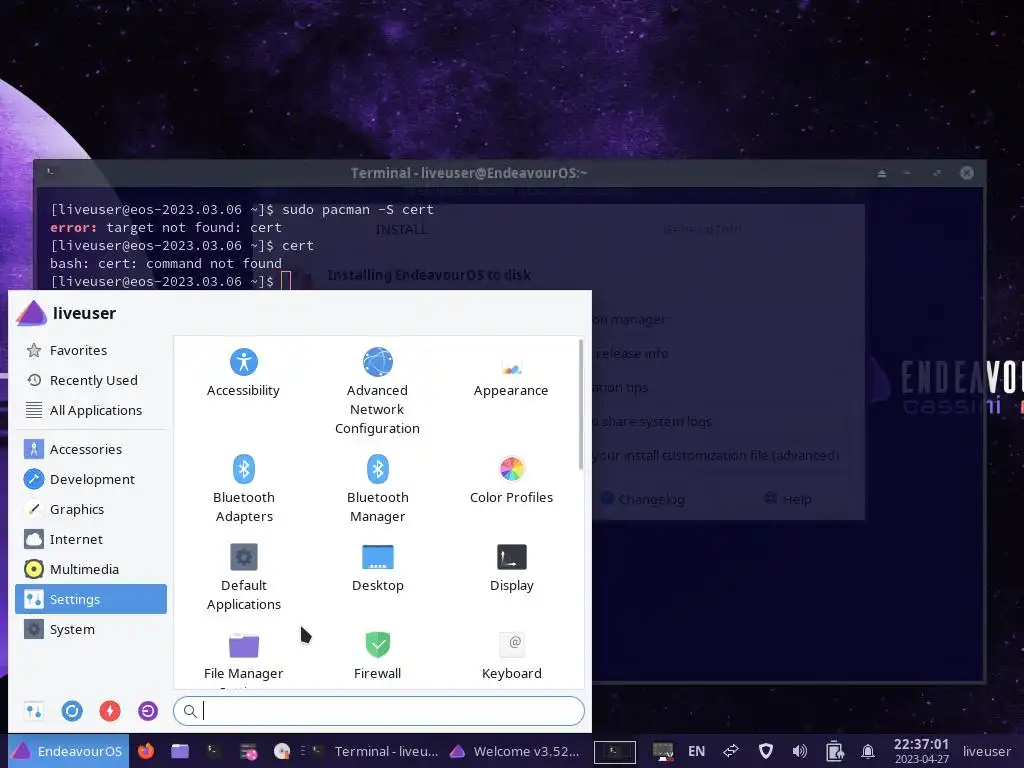Show All Applications category
Viewport: 1024px width, 768px height.
pyautogui.click(x=91, y=410)
